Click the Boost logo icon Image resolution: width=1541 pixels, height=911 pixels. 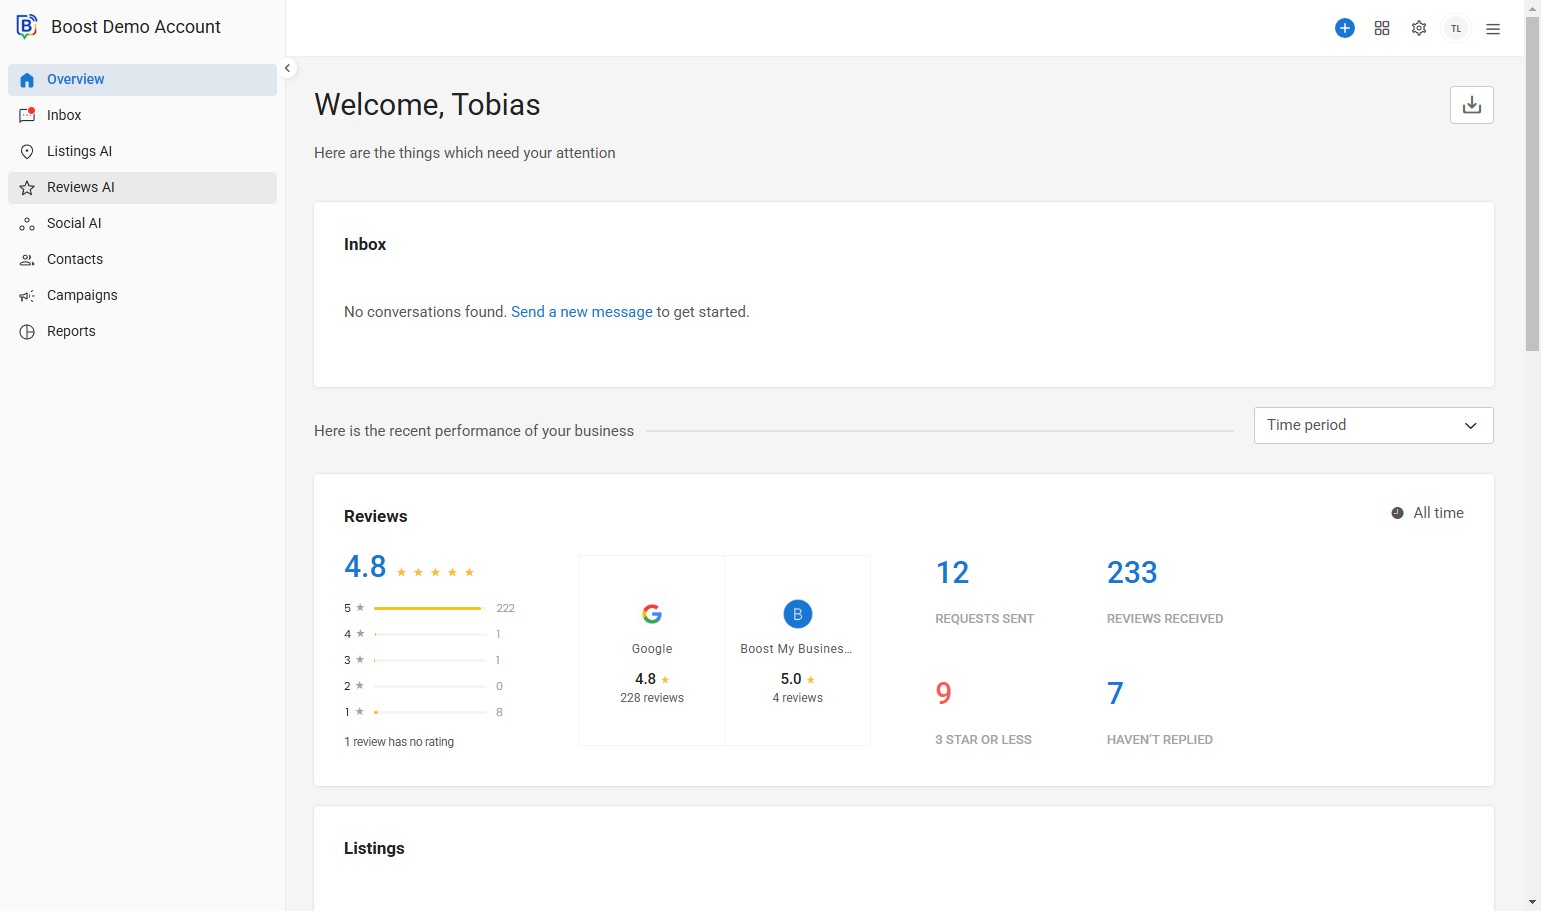[x=27, y=27]
